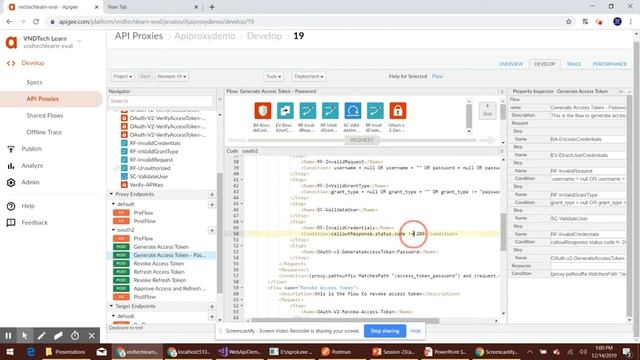The width and height of the screenshot is (640, 360).
Task: Go to Apiproxydemo breadcrumb link
Action: 204,36
